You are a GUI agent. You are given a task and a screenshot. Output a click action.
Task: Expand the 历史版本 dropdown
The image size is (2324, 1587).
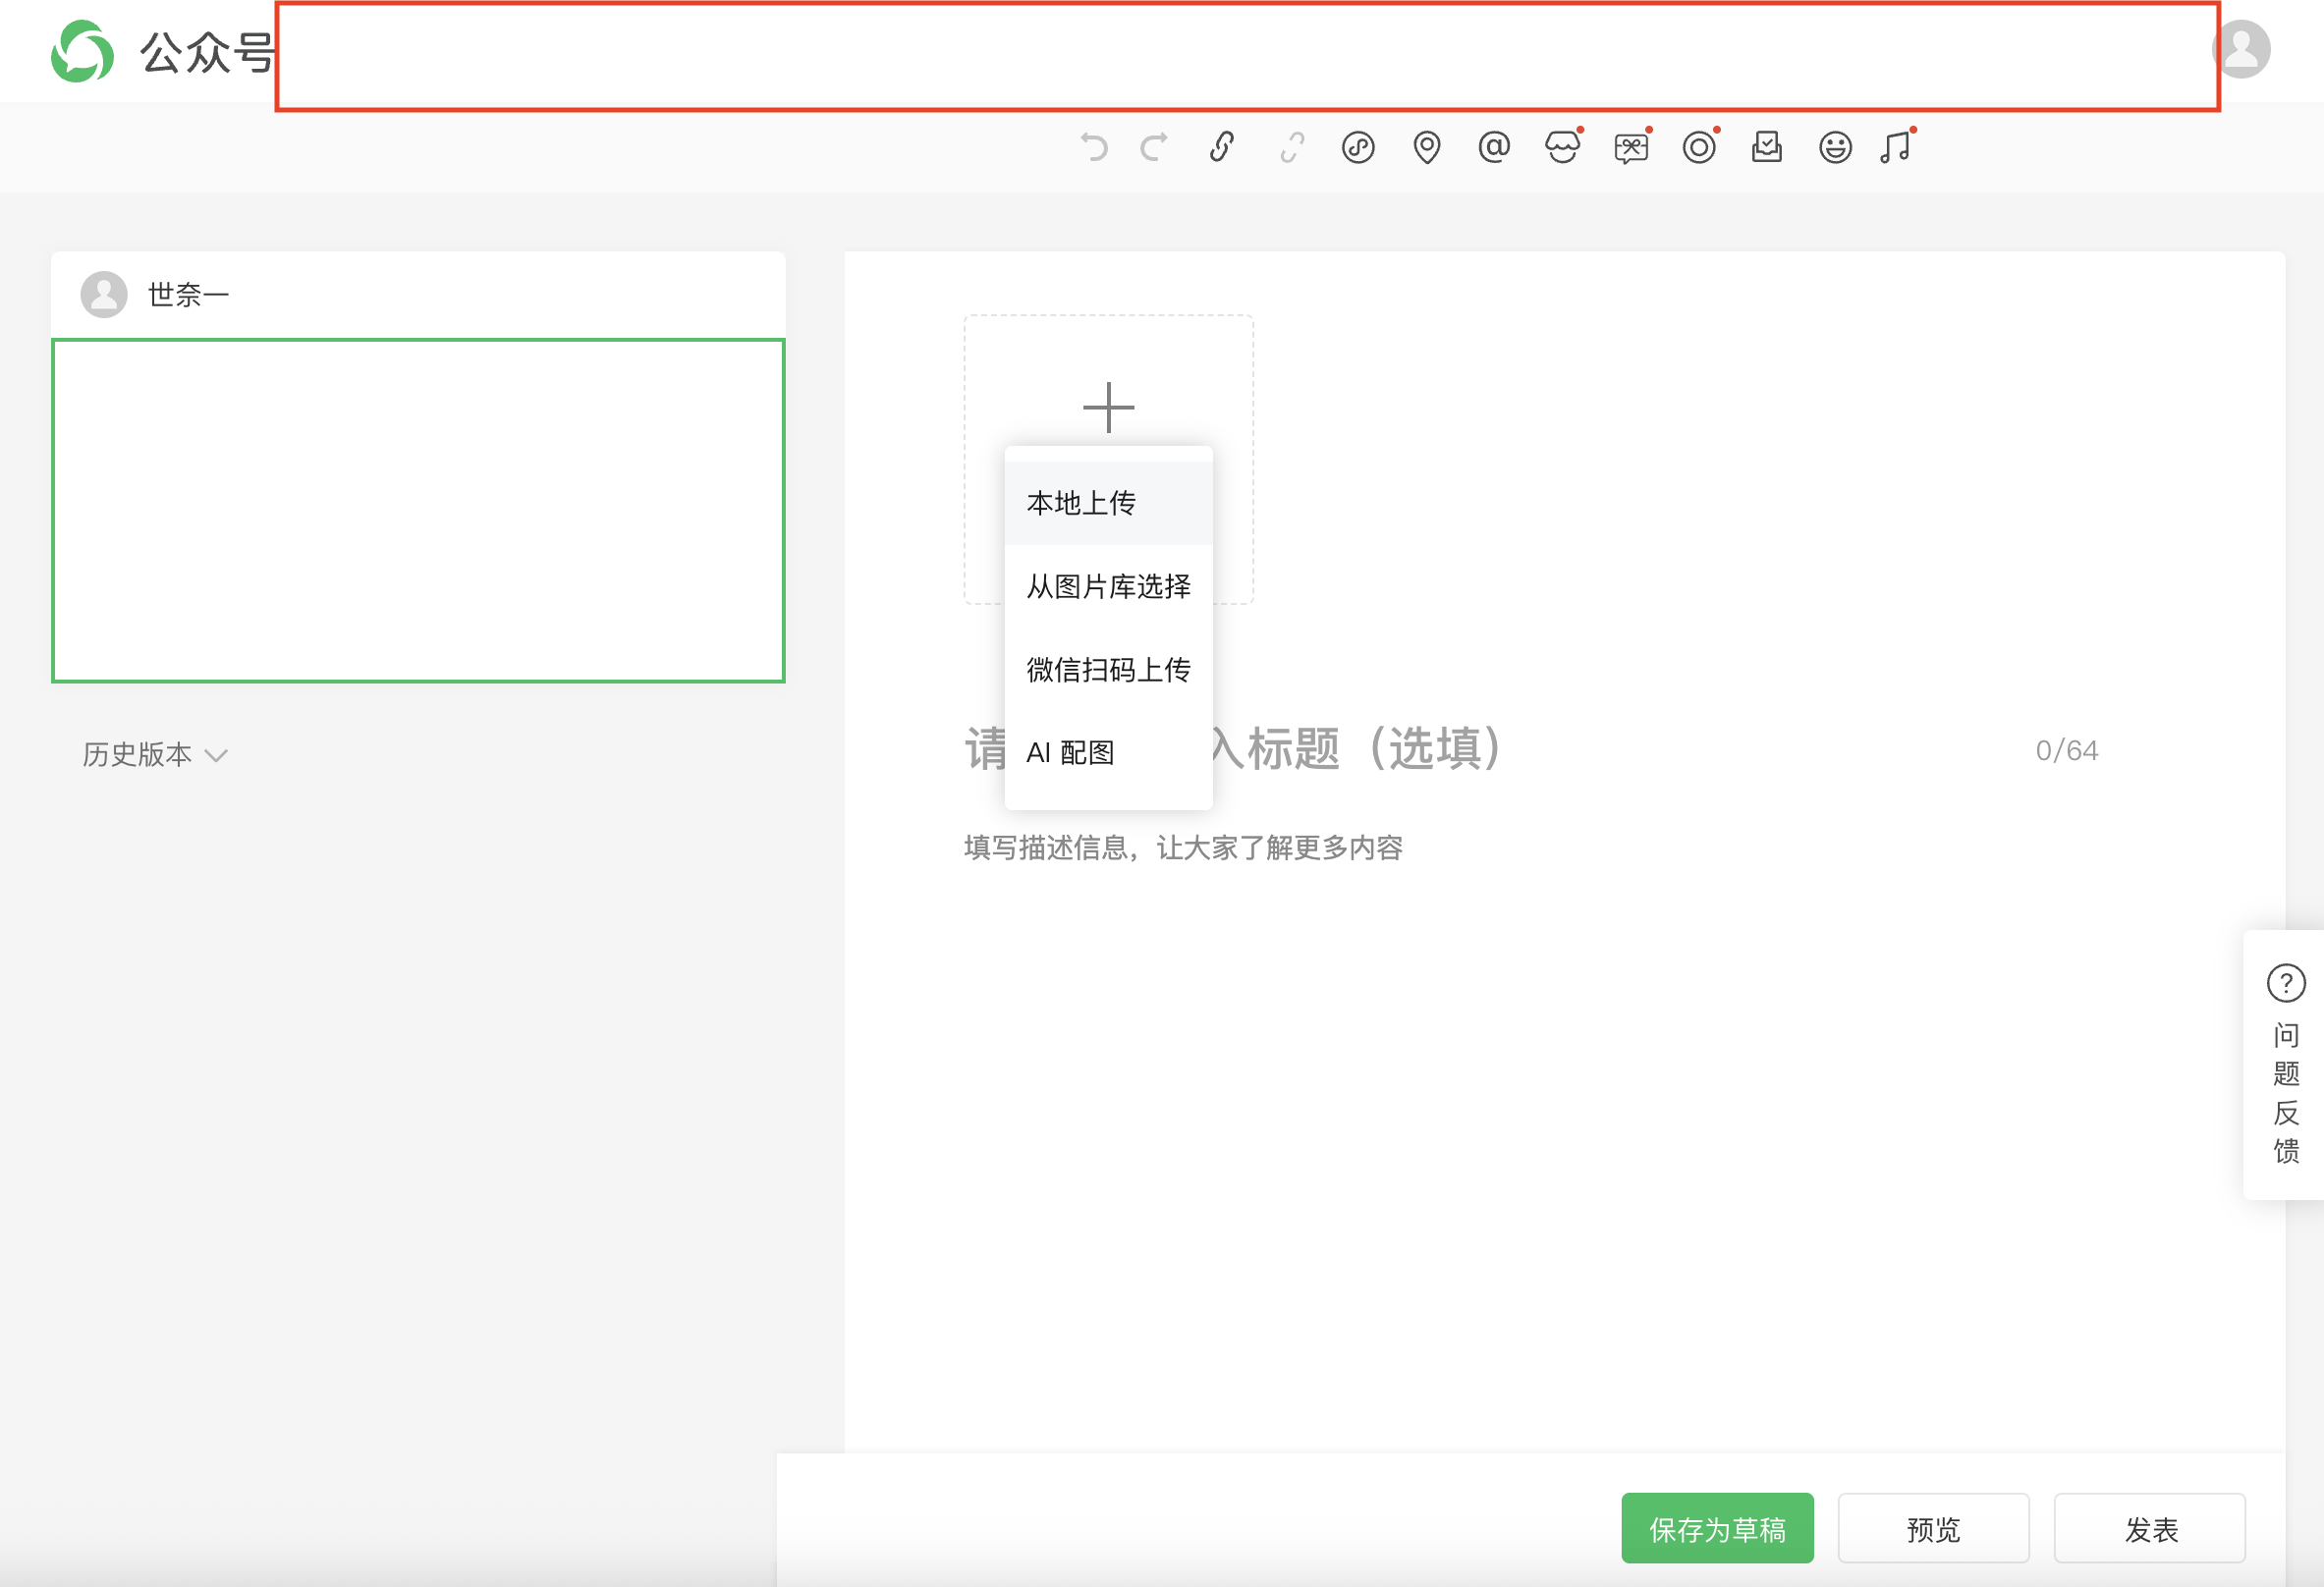[x=155, y=755]
